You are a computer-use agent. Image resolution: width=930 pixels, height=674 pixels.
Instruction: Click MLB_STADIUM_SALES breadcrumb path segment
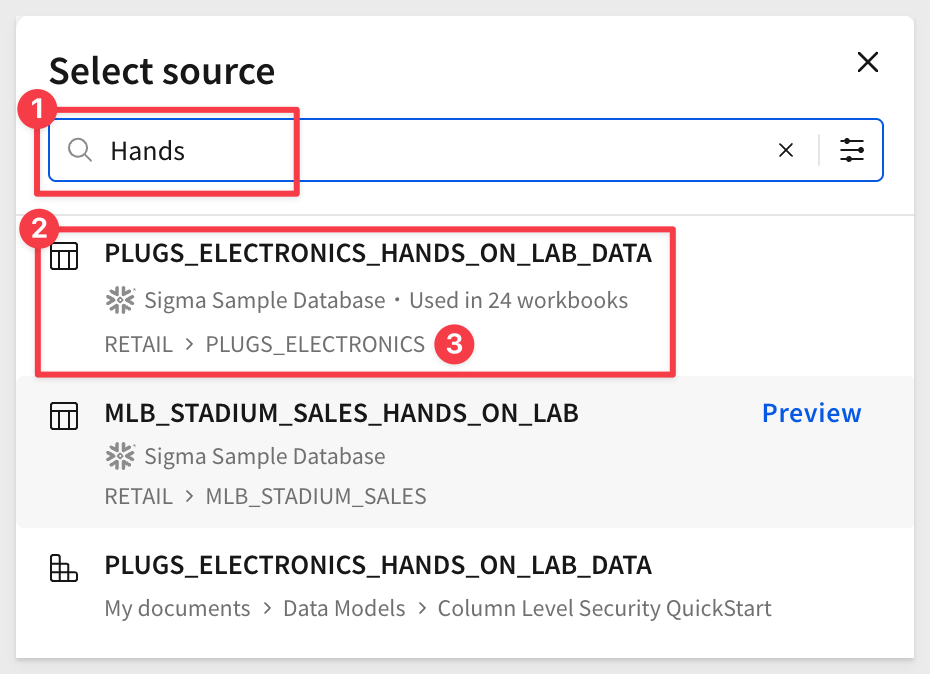click(316, 497)
